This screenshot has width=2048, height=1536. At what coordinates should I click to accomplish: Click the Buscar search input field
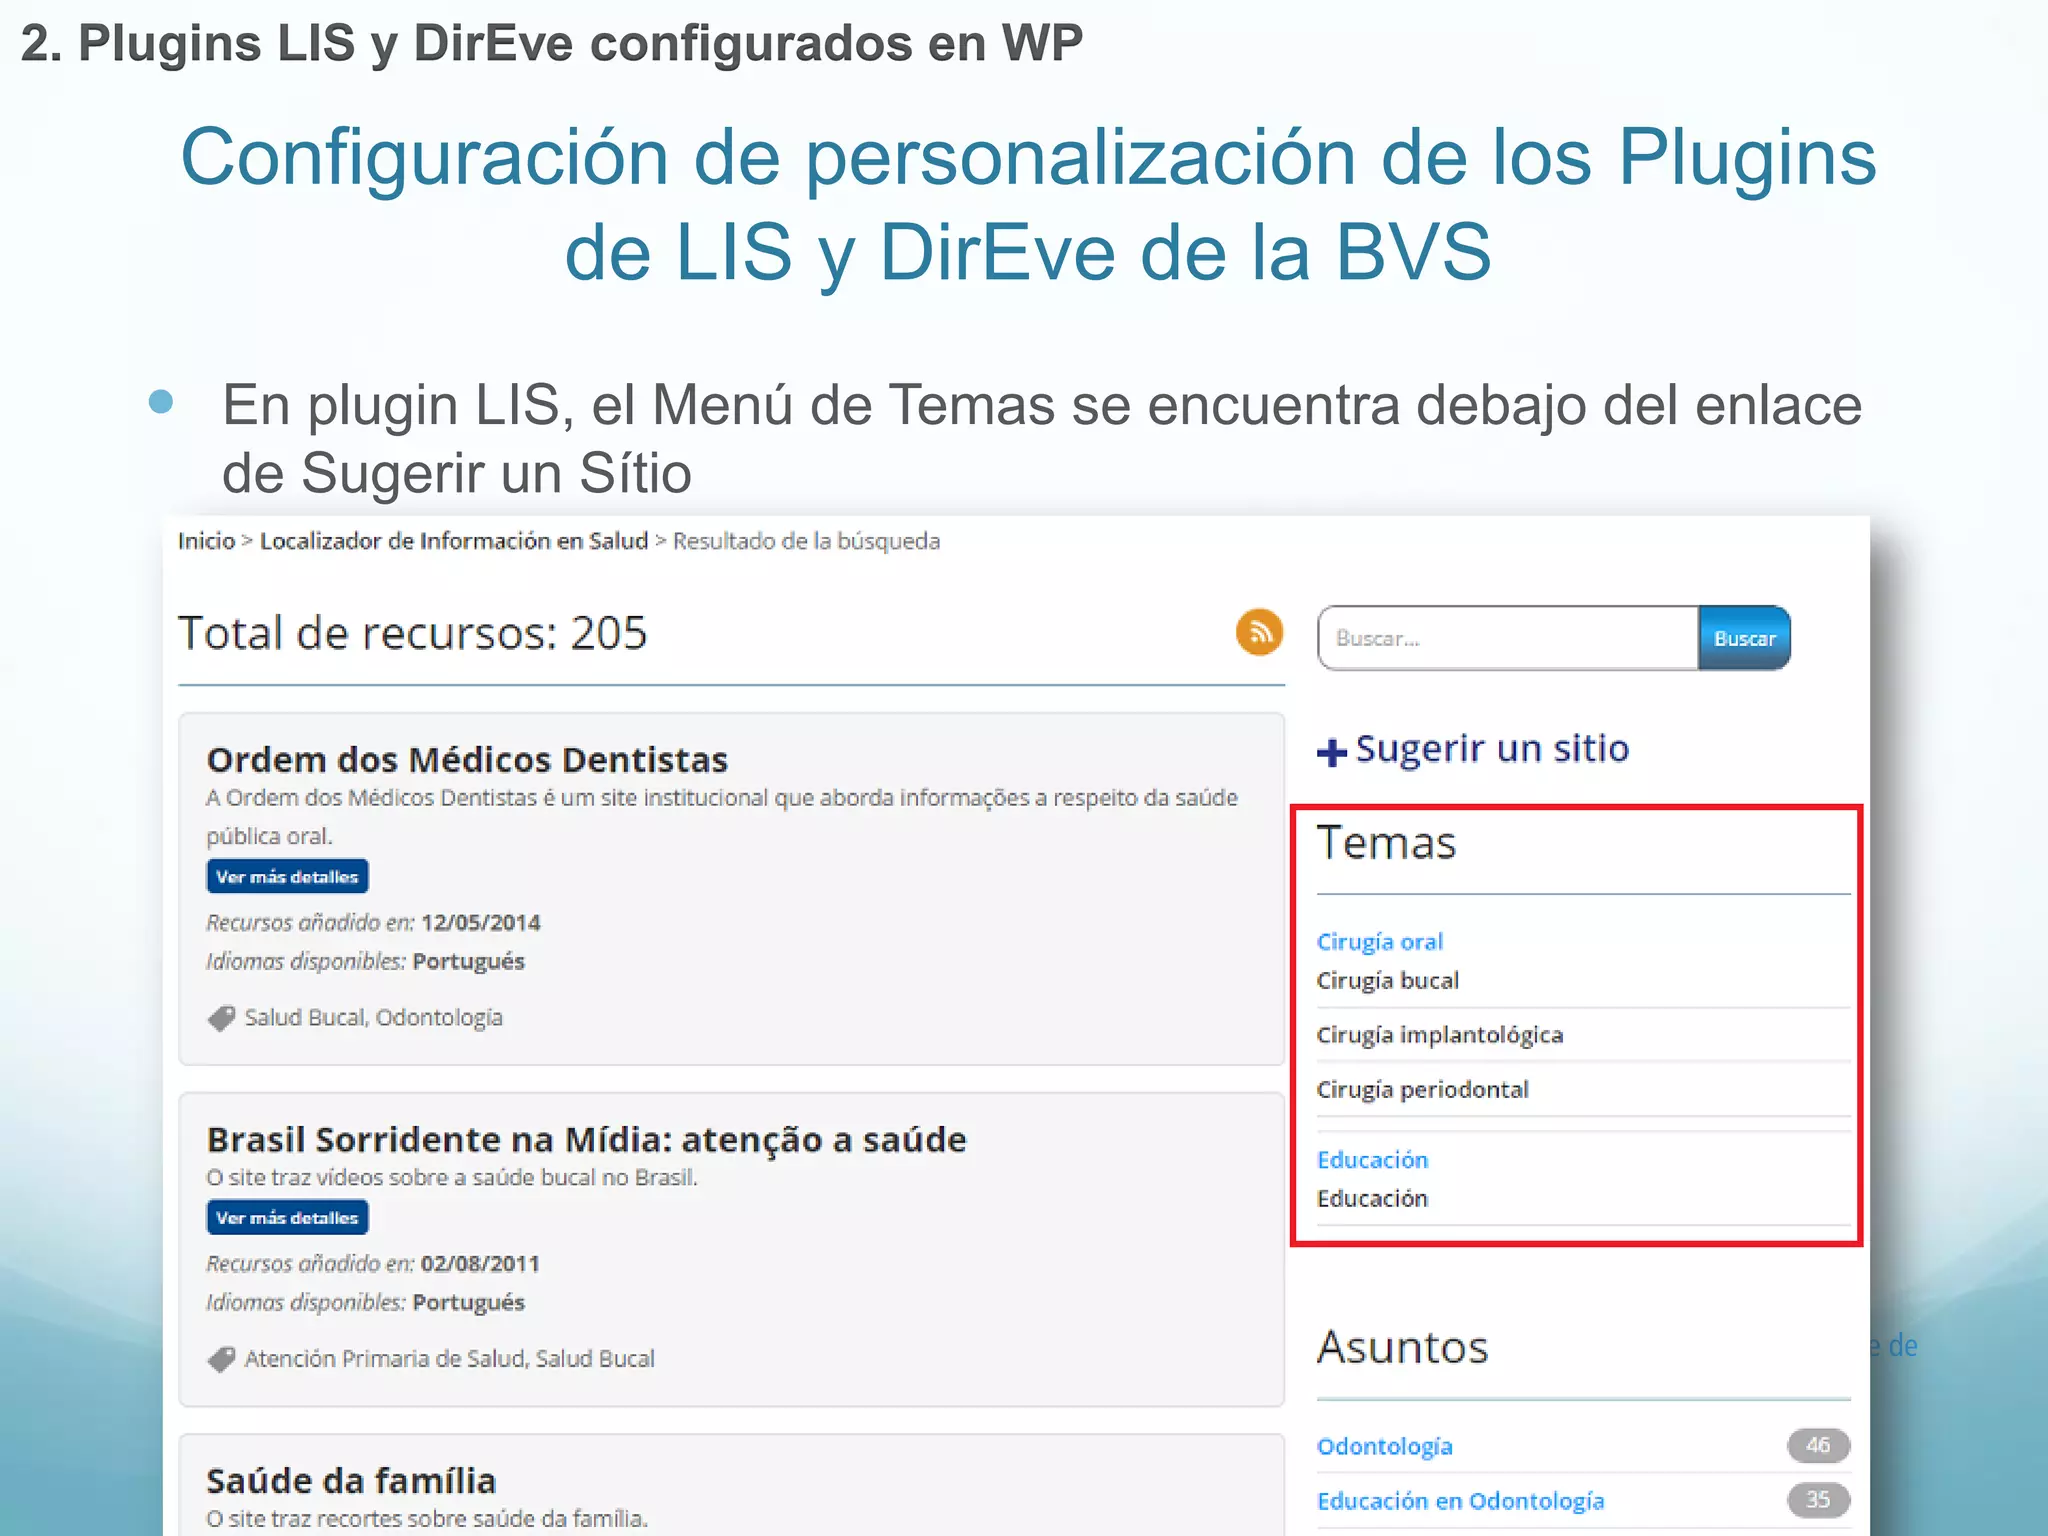pyautogui.click(x=1508, y=638)
